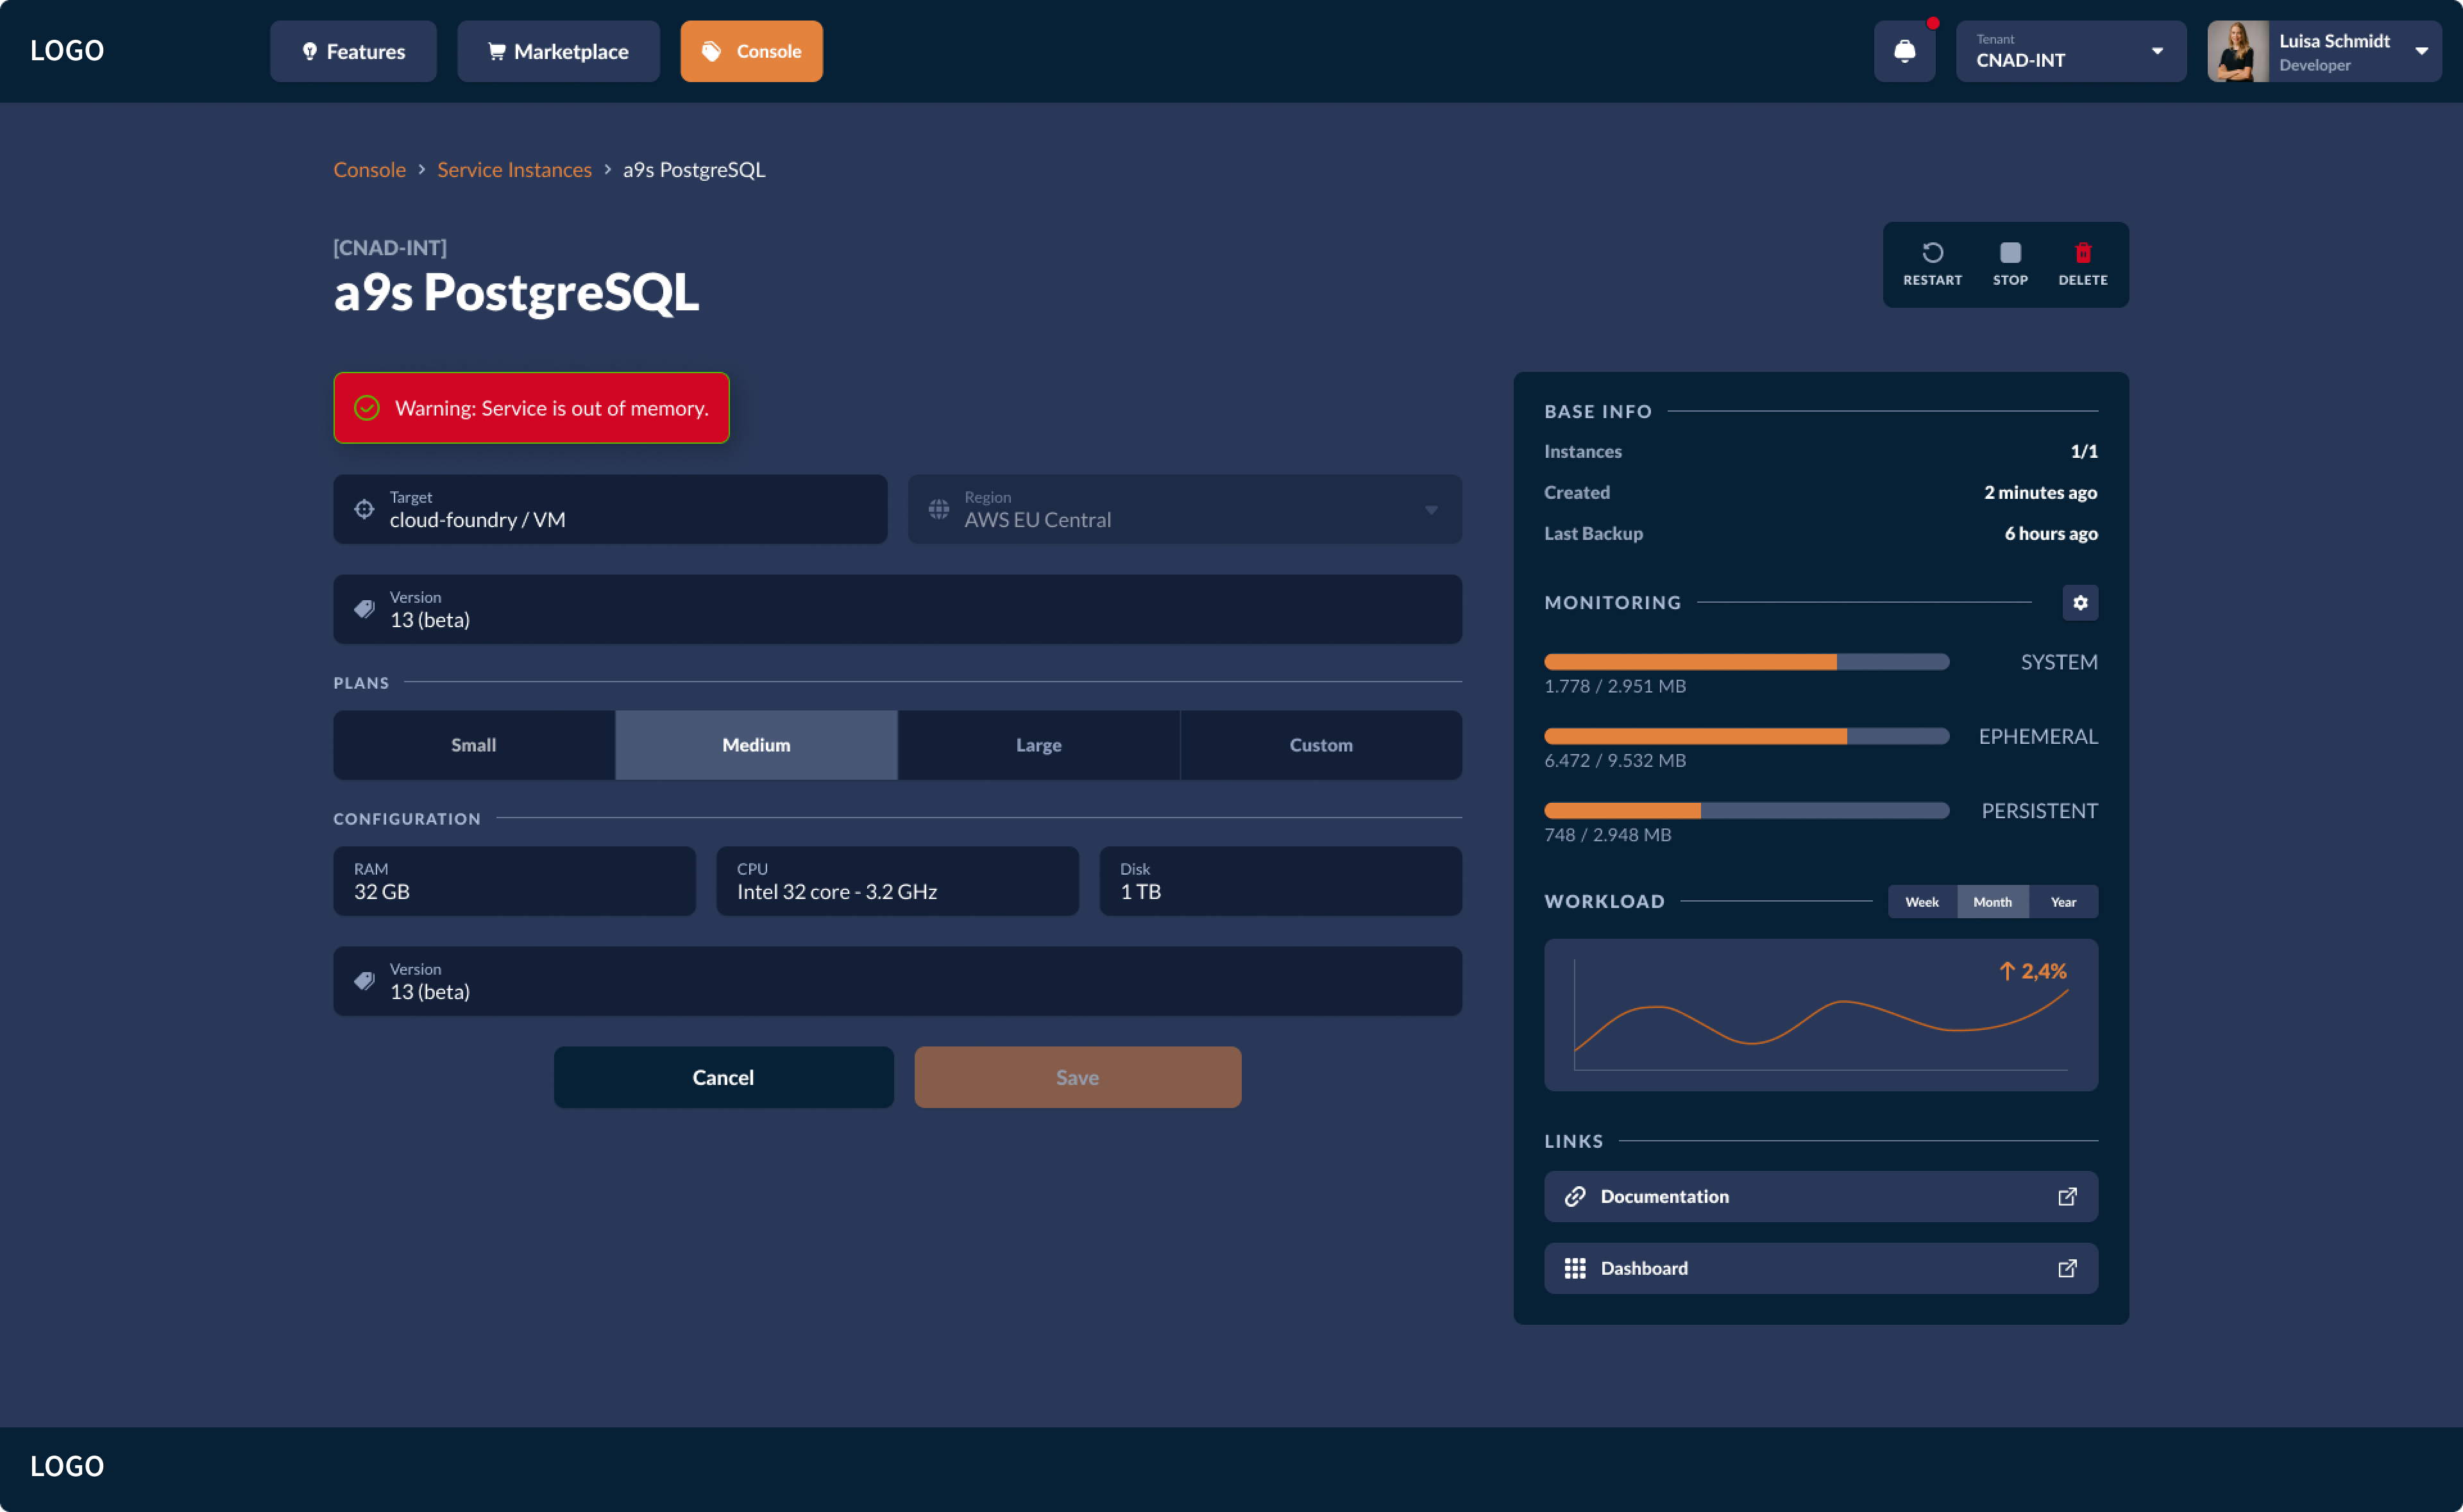The width and height of the screenshot is (2463, 1512).
Task: Click the lower Version 13 (beta) field
Action: coord(897,981)
